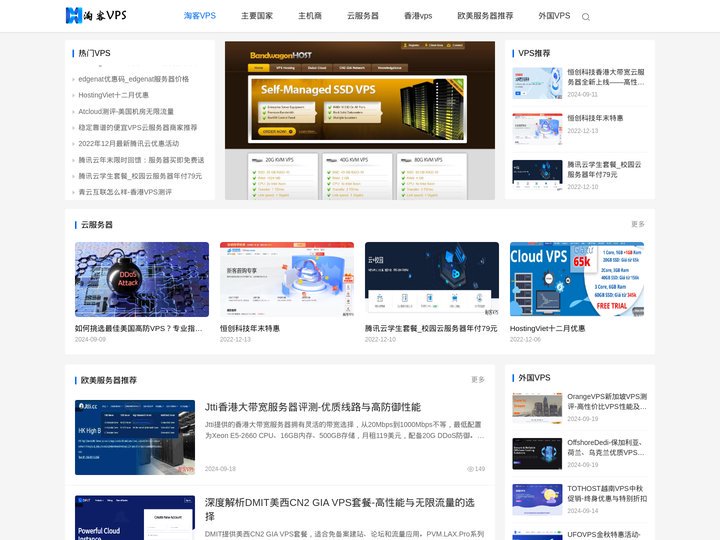
Task: Open 如何挑选最佳美国高防VPS article title
Action: tap(138, 328)
